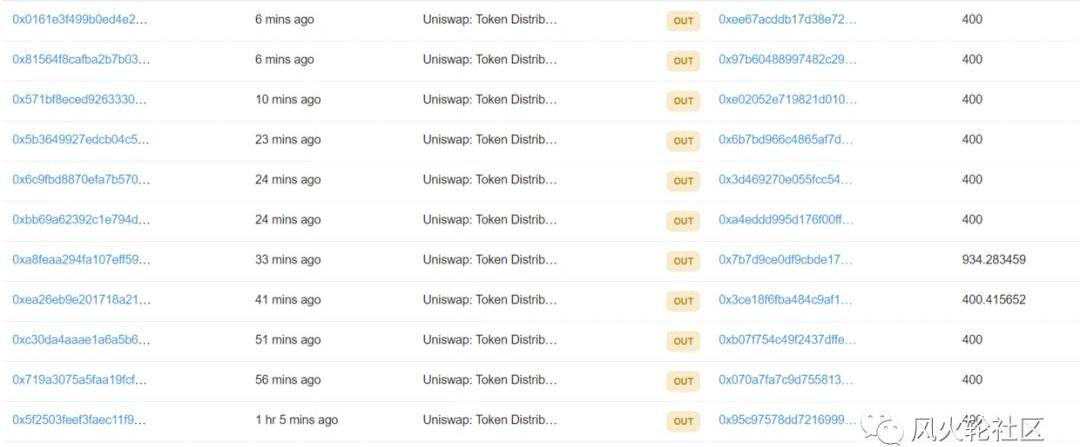Screen dimensions: 1080x447
Task: Open transaction hash 0x0161e3f499b0ed4e2
Action: tap(81, 19)
